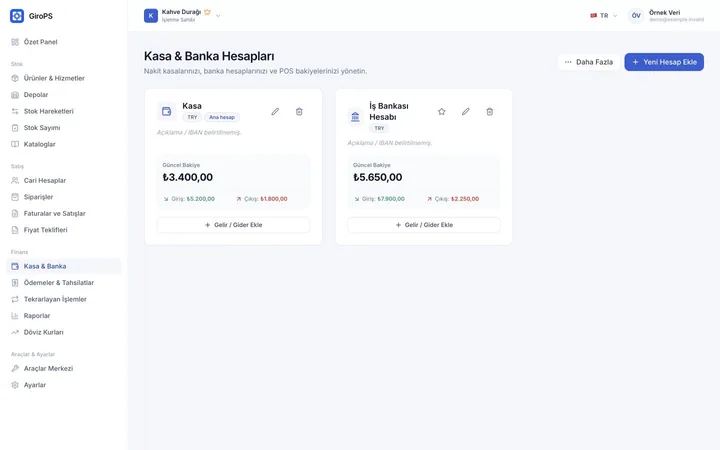Click the ÖV user avatar
This screenshot has height=450, width=720.
click(636, 16)
